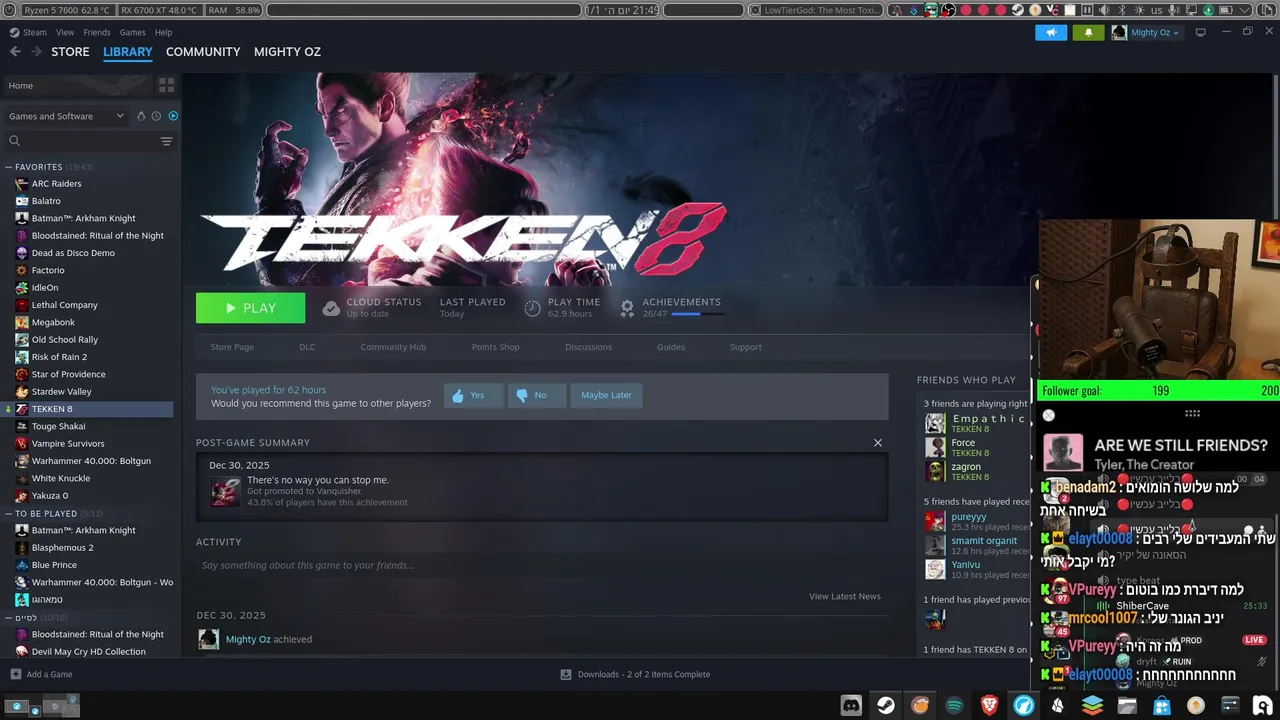Screen dimensions: 1280x720
Task: Click the library search magnifier icon
Action: [14, 141]
